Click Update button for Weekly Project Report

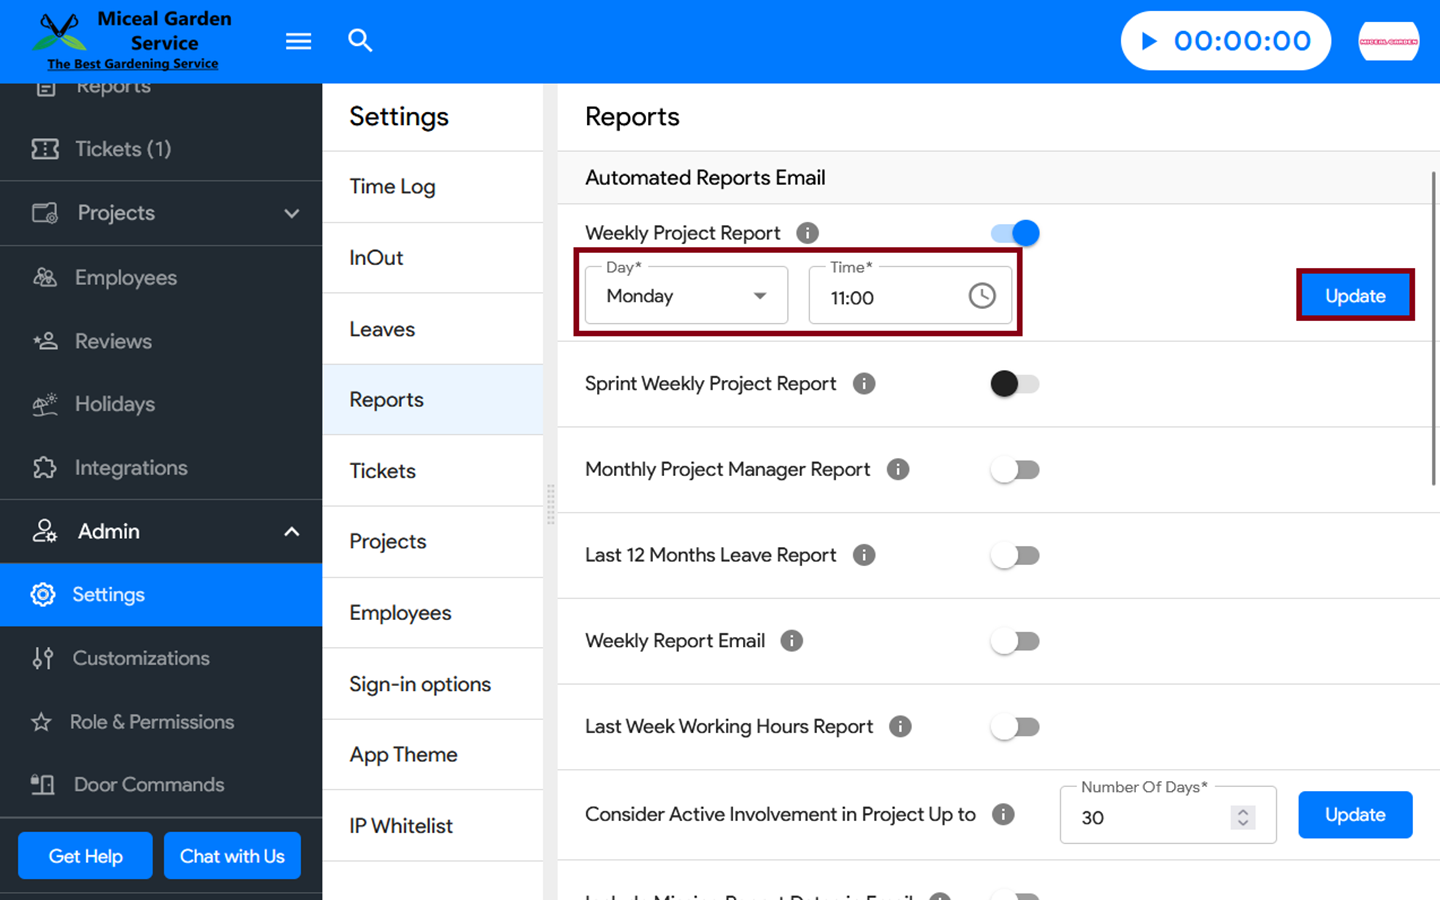coord(1355,295)
